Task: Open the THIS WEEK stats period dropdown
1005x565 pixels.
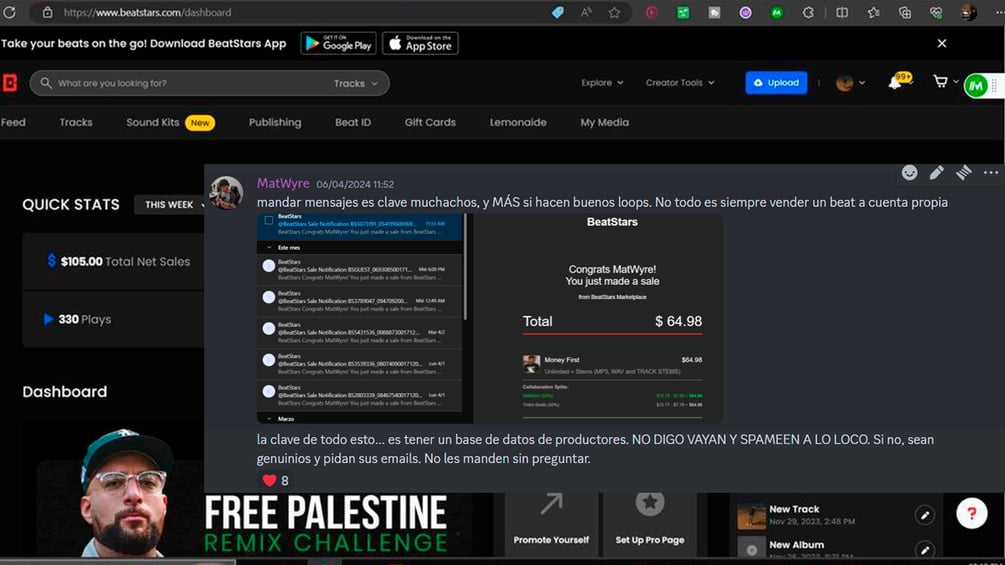Action: (x=170, y=204)
